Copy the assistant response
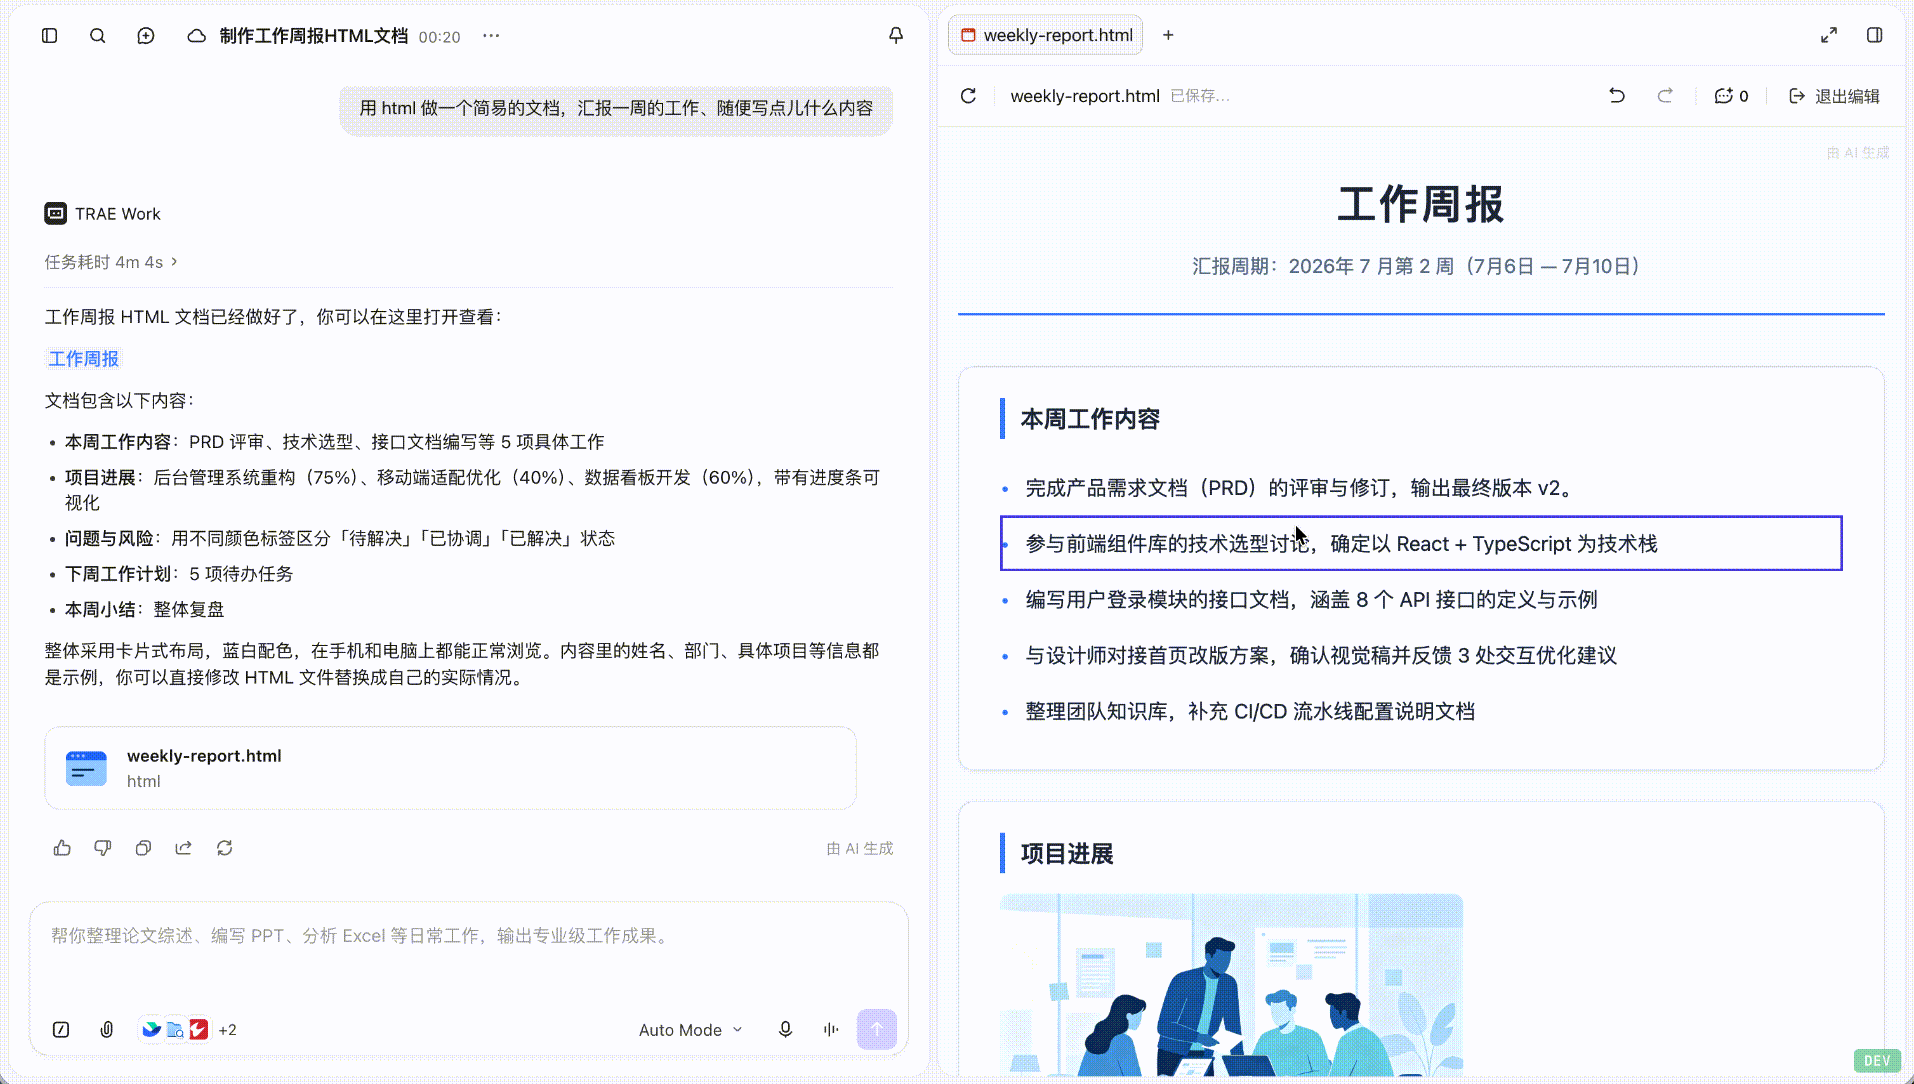This screenshot has height=1084, width=1914. (143, 848)
